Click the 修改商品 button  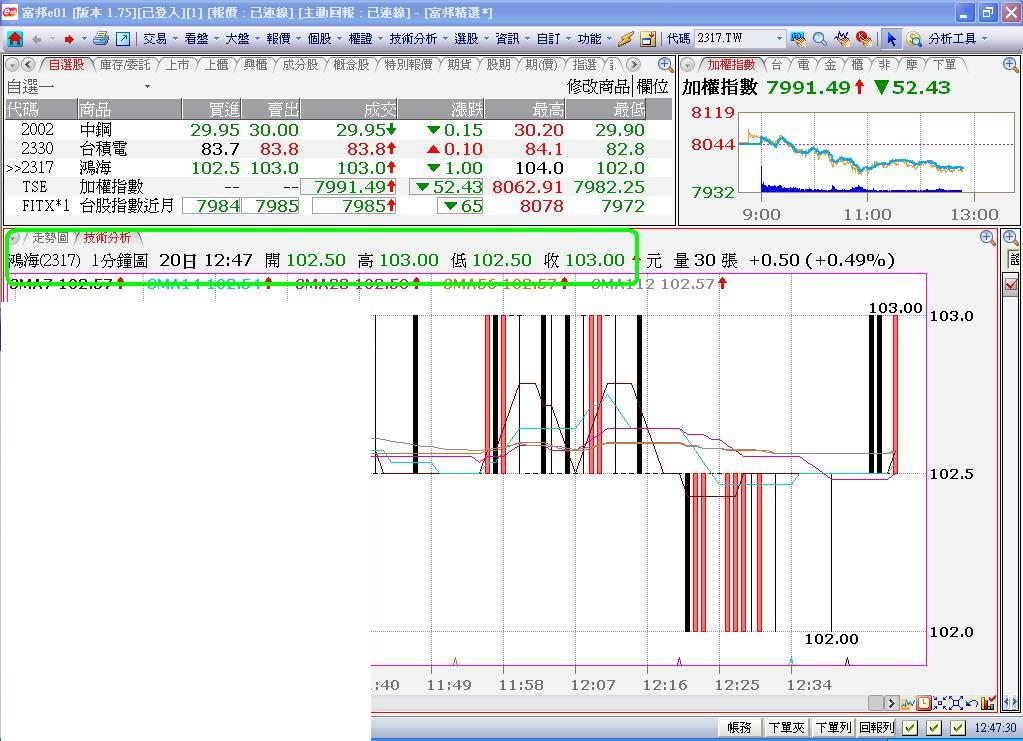pyautogui.click(x=598, y=87)
